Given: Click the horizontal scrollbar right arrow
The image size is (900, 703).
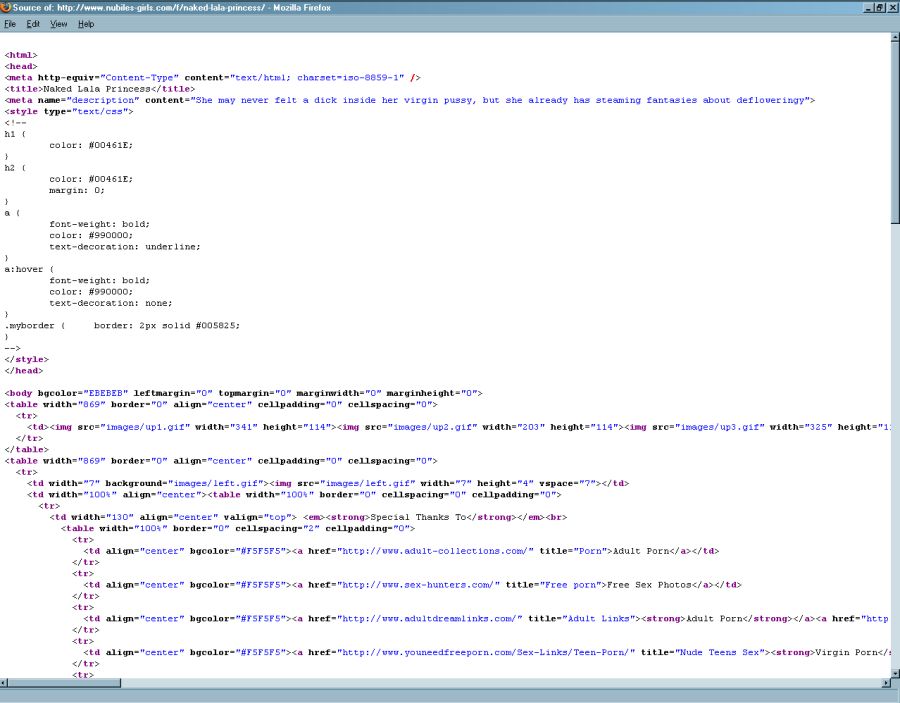Looking at the screenshot, I should coord(885,683).
